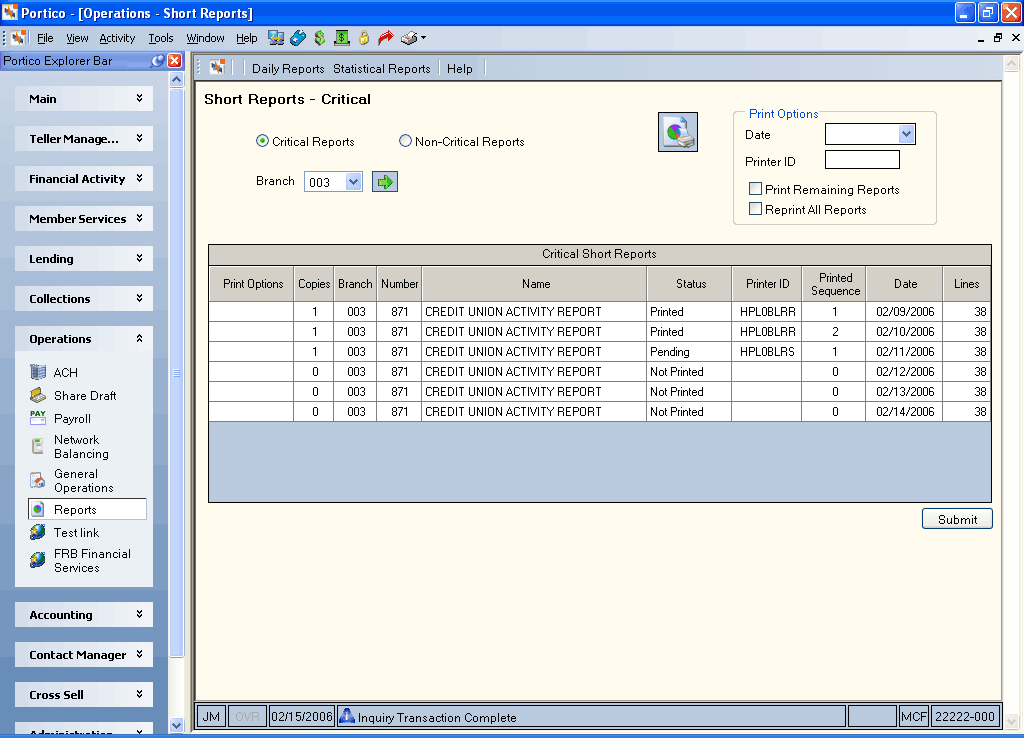Click the print report chart icon
This screenshot has width=1024, height=738.
678,132
